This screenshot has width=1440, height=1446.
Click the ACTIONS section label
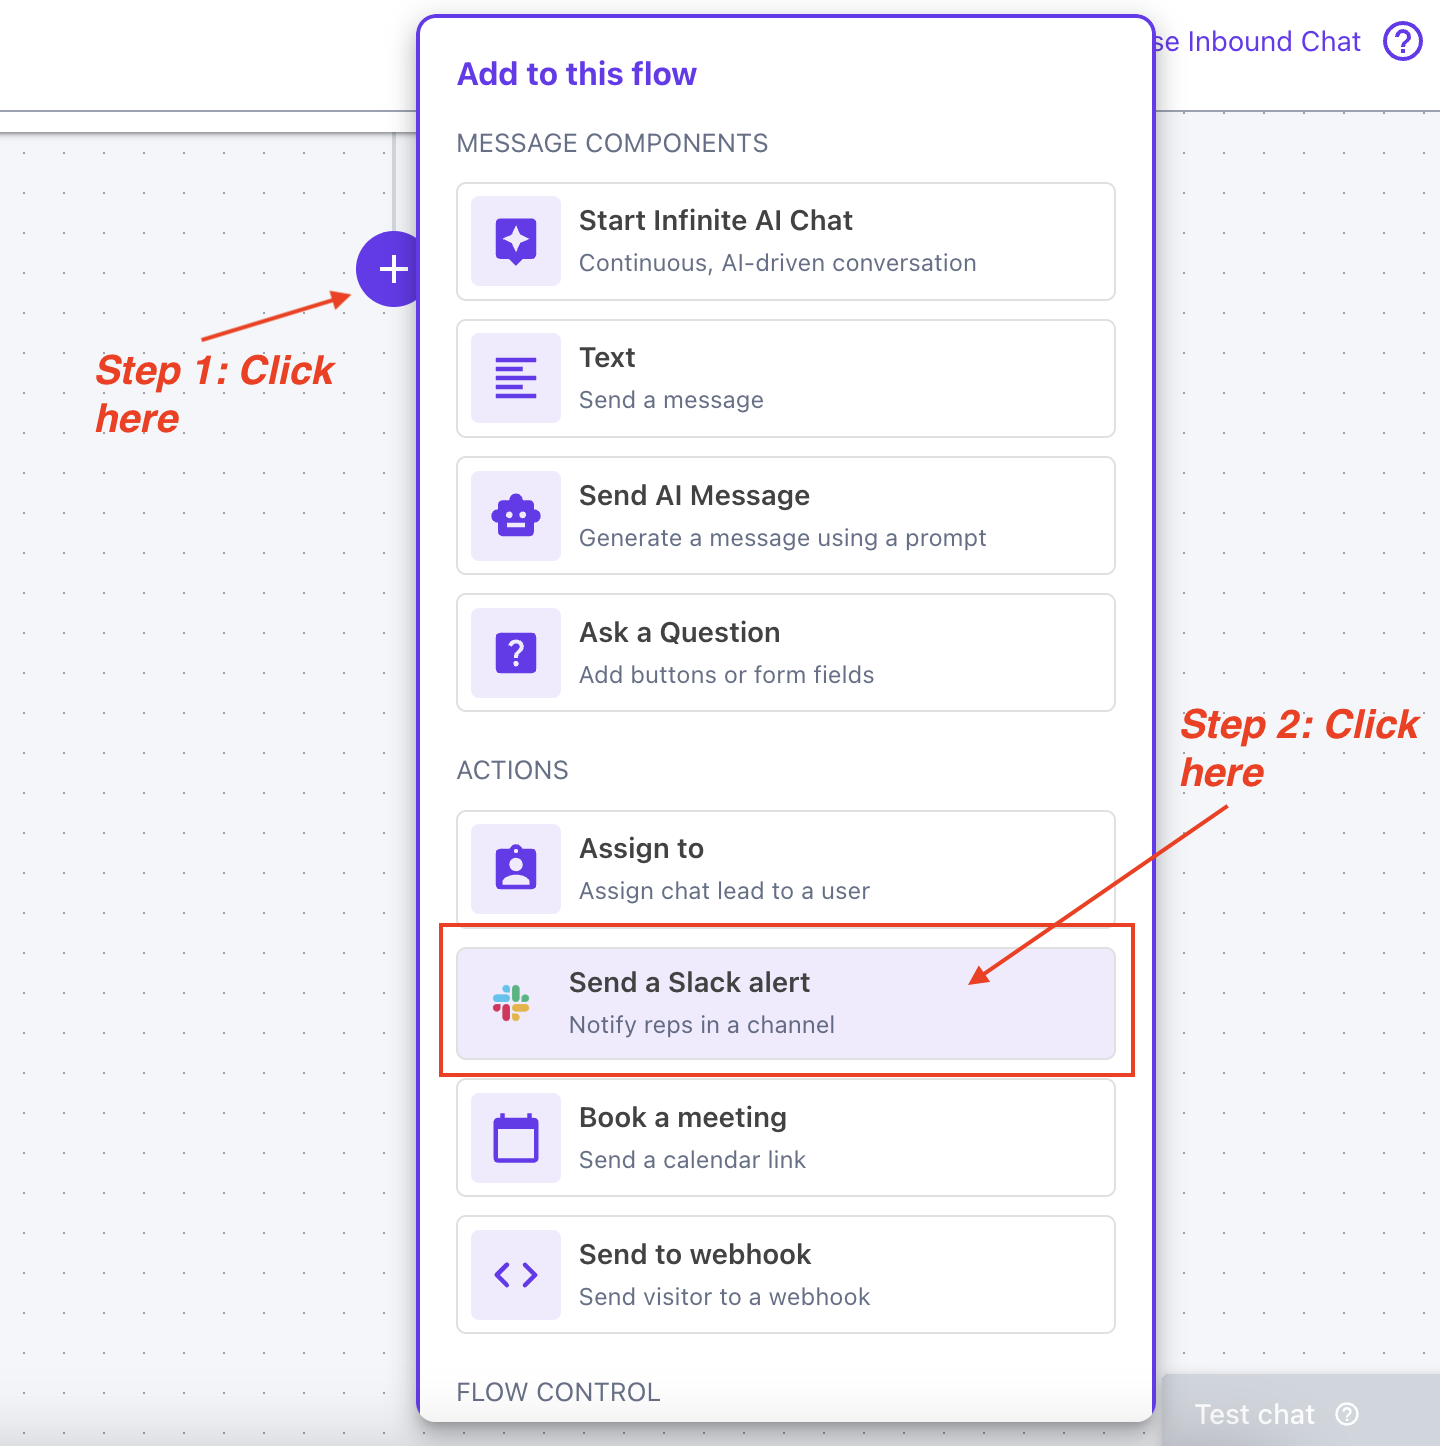coord(512,770)
